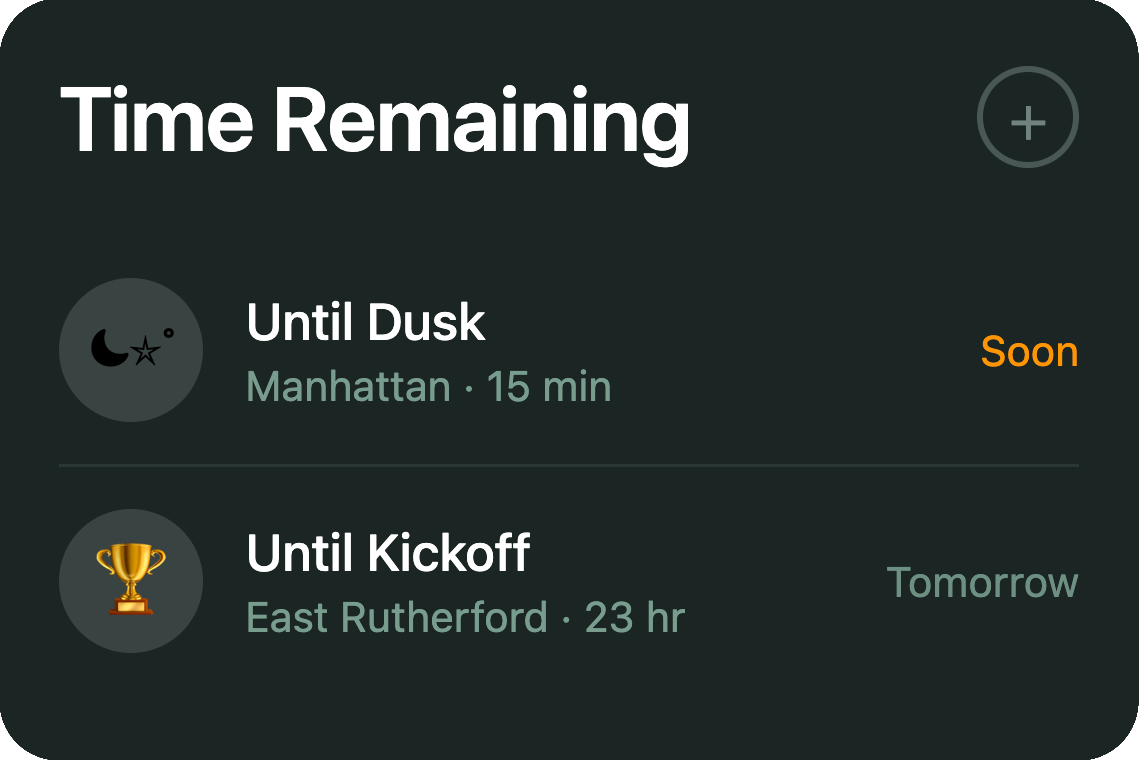The height and width of the screenshot is (760, 1141).
Task: Tap the Manhattan · 15 min subtitle
Action: click(x=429, y=388)
